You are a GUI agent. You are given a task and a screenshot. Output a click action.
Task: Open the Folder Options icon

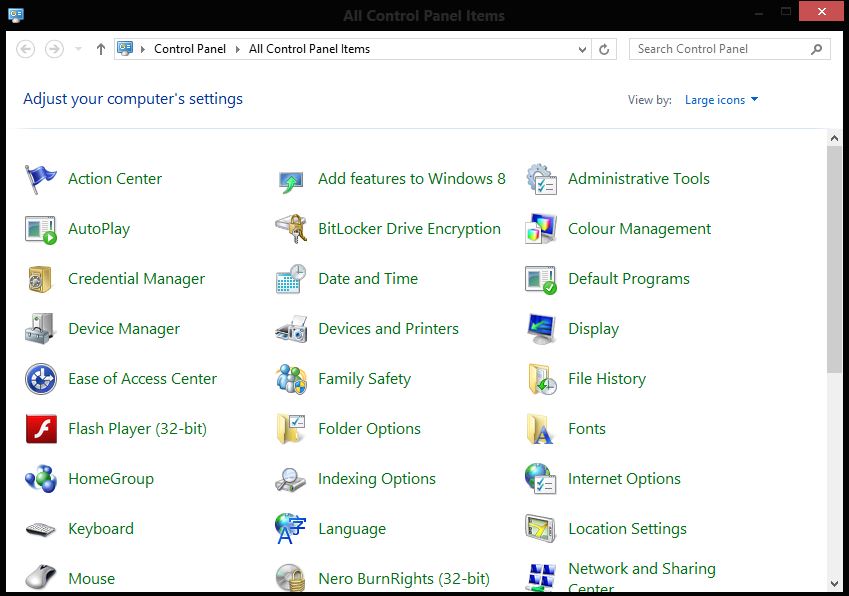click(x=291, y=429)
